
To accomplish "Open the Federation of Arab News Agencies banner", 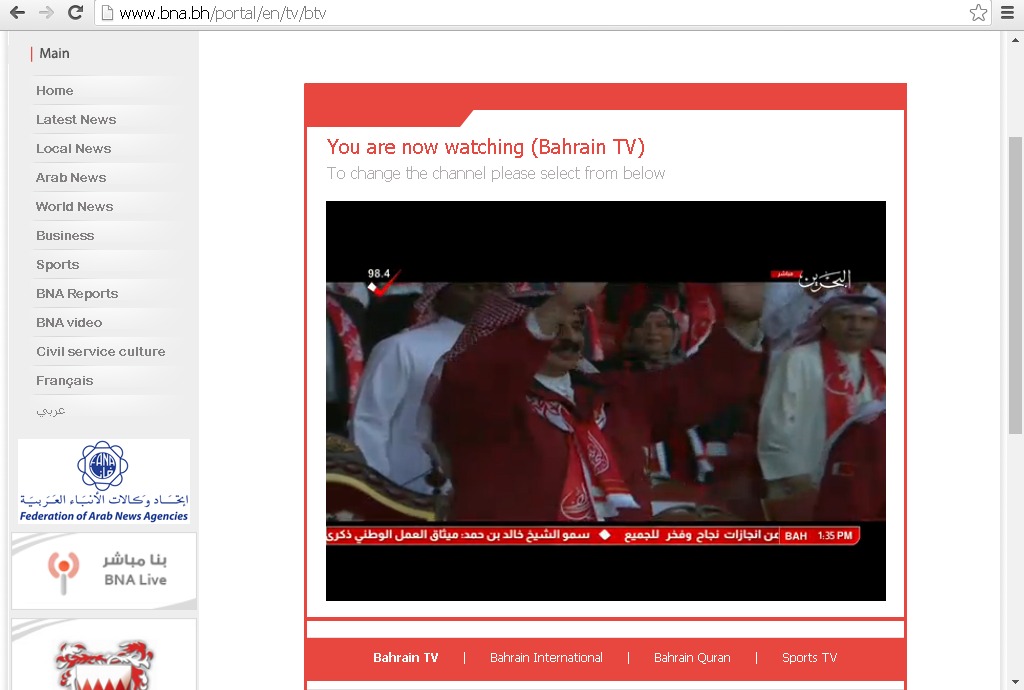I will [x=104, y=481].
